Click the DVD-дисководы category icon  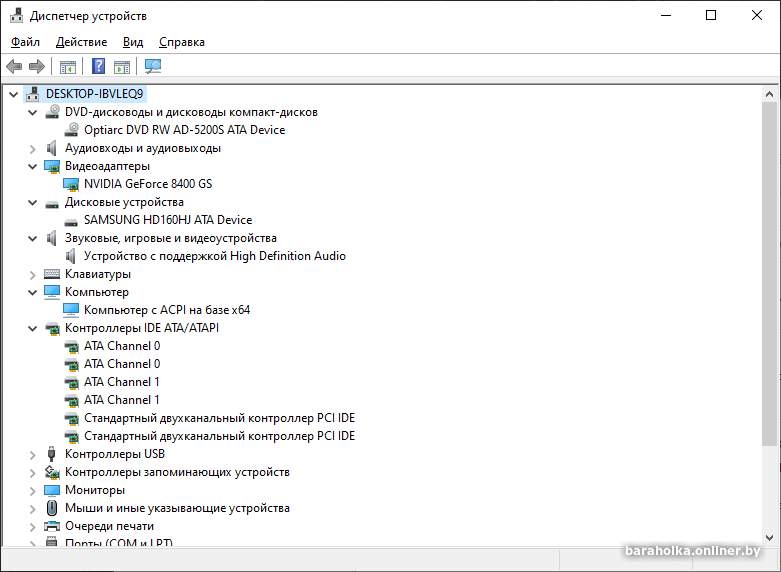52,112
